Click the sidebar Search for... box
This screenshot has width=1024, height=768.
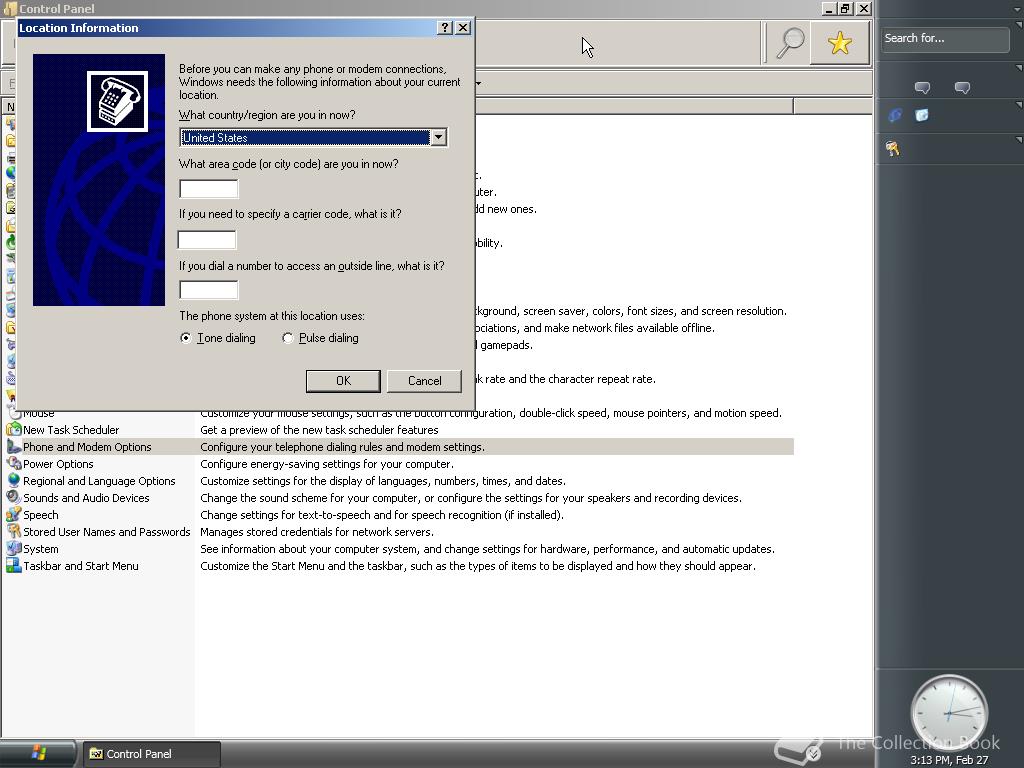click(x=944, y=39)
